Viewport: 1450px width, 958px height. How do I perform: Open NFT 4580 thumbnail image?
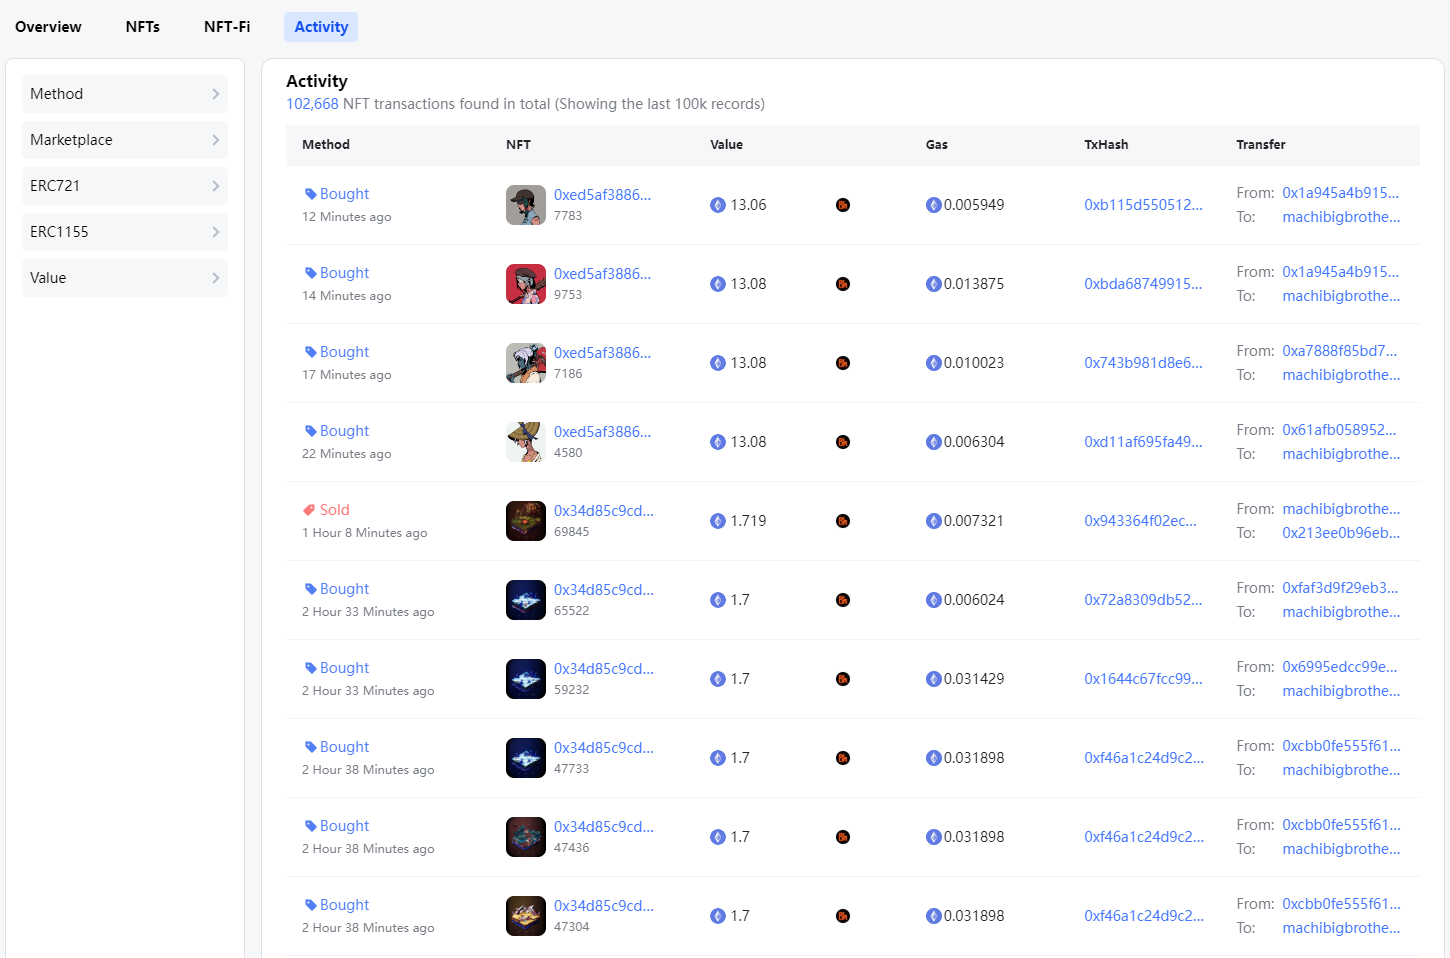click(x=525, y=442)
